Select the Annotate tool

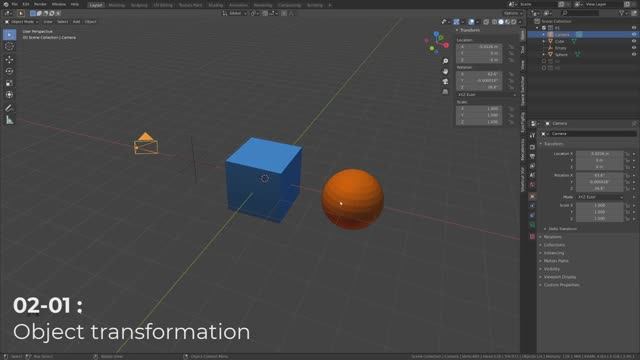click(x=9, y=108)
